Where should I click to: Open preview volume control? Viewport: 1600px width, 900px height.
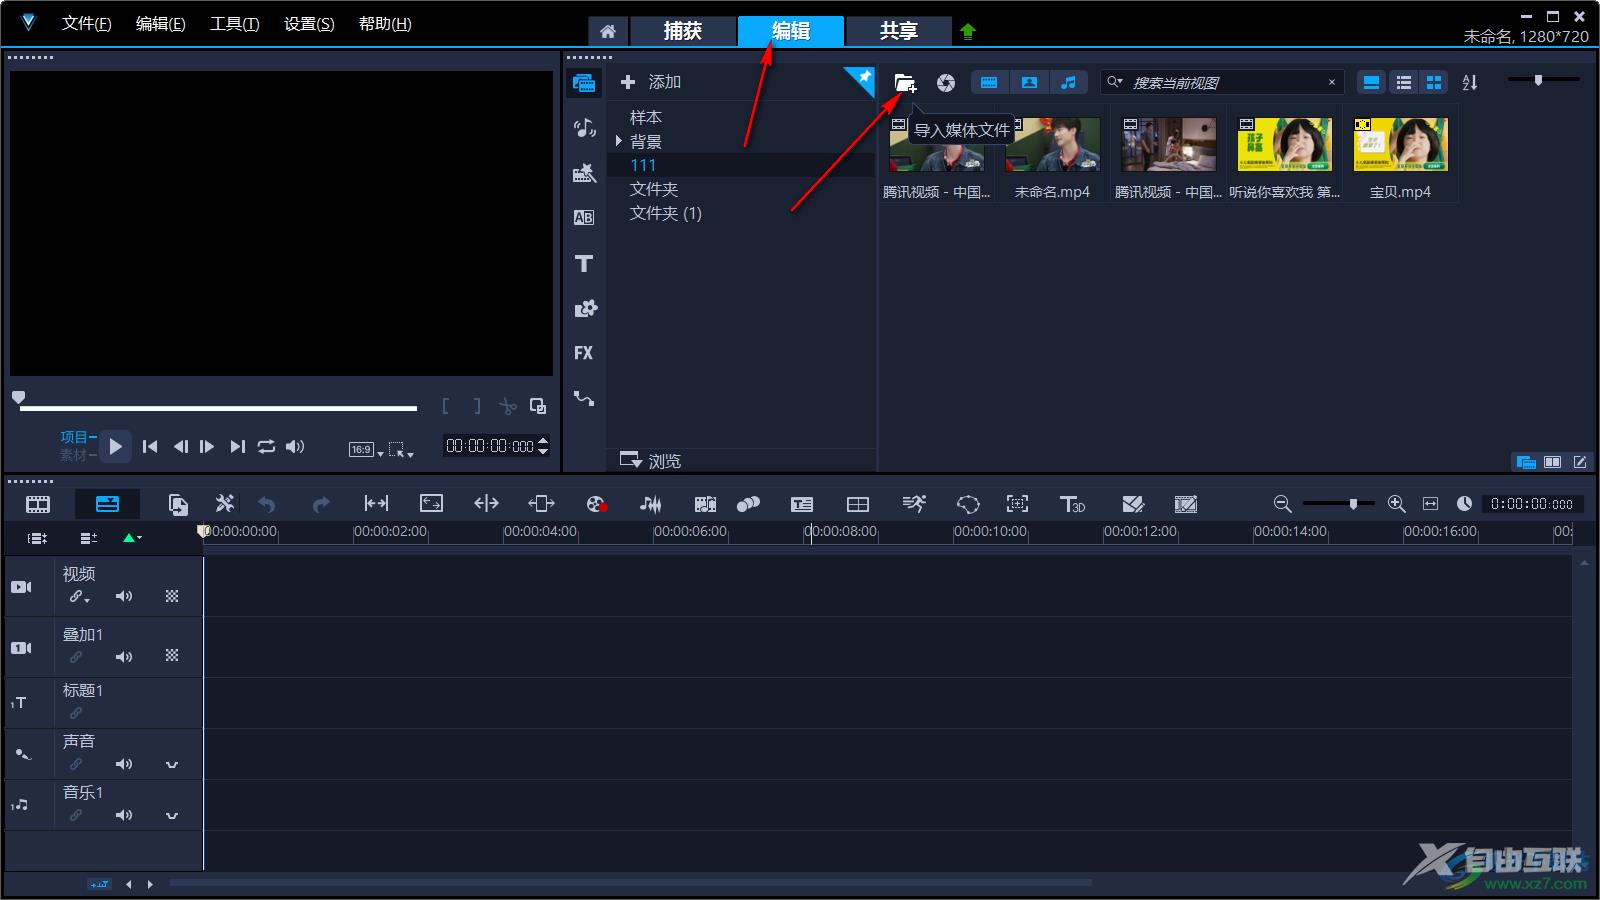click(x=295, y=447)
